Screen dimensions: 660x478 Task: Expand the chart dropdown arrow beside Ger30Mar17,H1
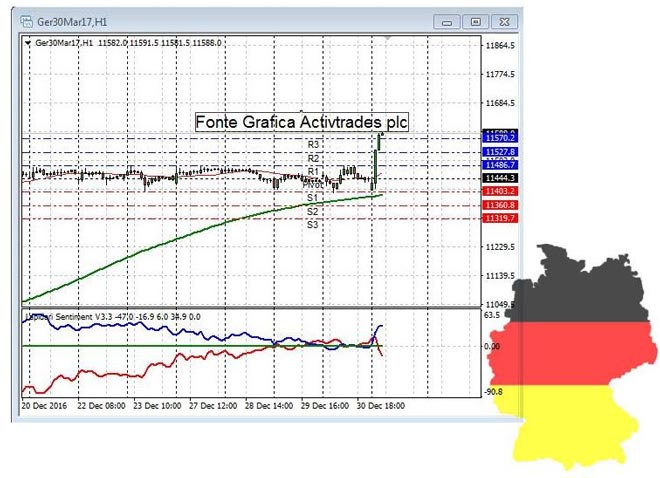(x=28, y=43)
